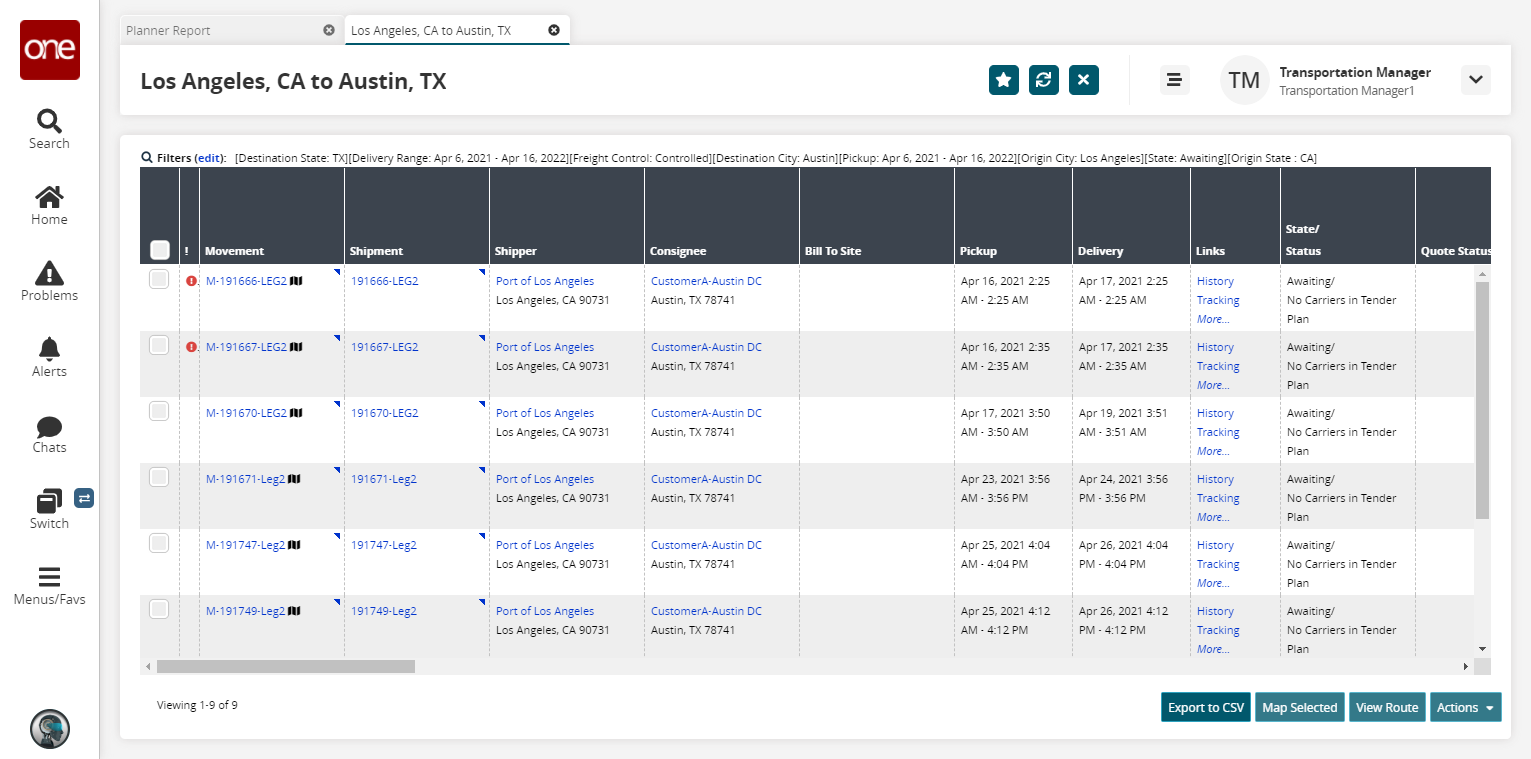
Task: Click the favorite star button
Action: (x=1003, y=80)
